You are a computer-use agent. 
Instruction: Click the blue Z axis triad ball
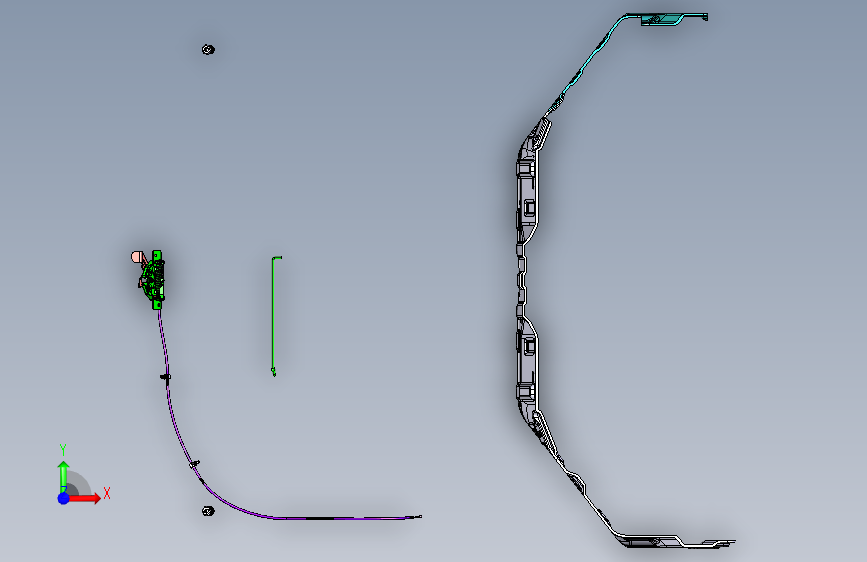[63, 498]
